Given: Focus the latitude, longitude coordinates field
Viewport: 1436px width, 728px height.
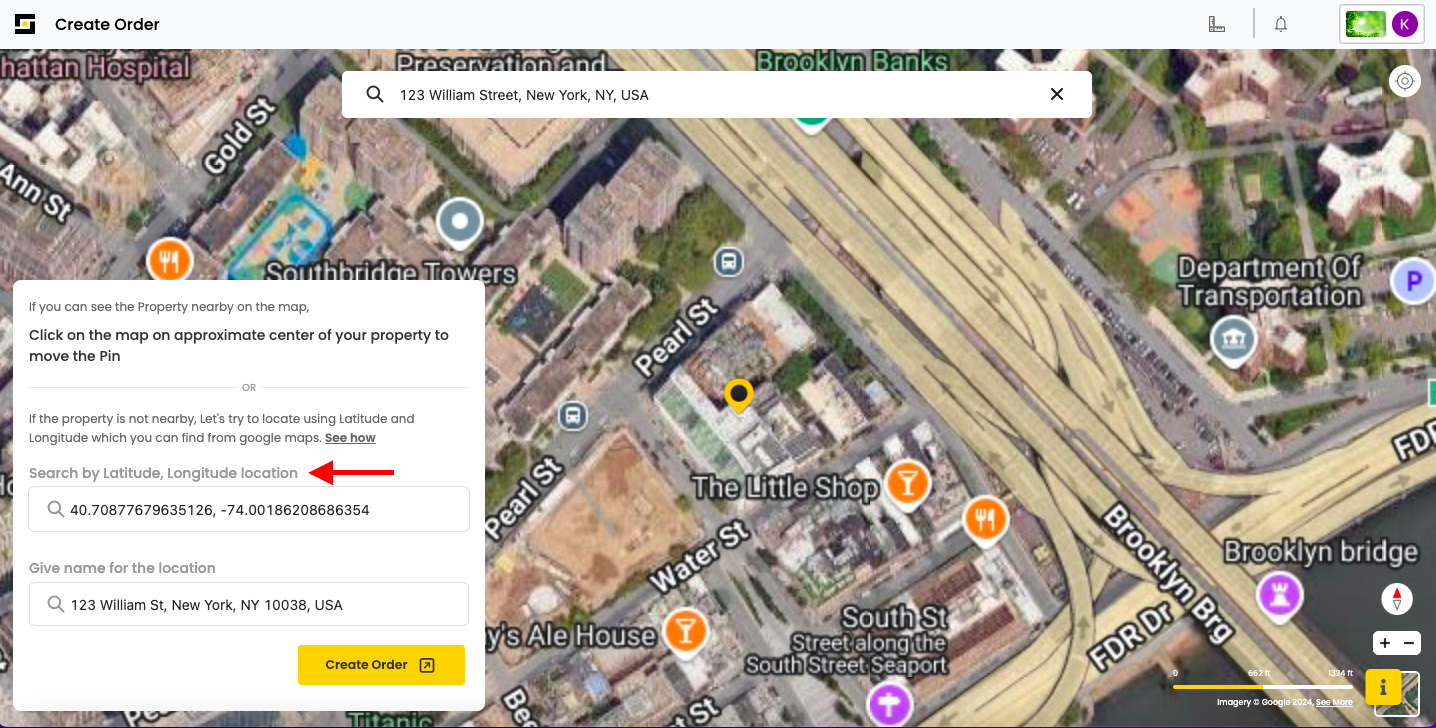Looking at the screenshot, I should [249, 510].
